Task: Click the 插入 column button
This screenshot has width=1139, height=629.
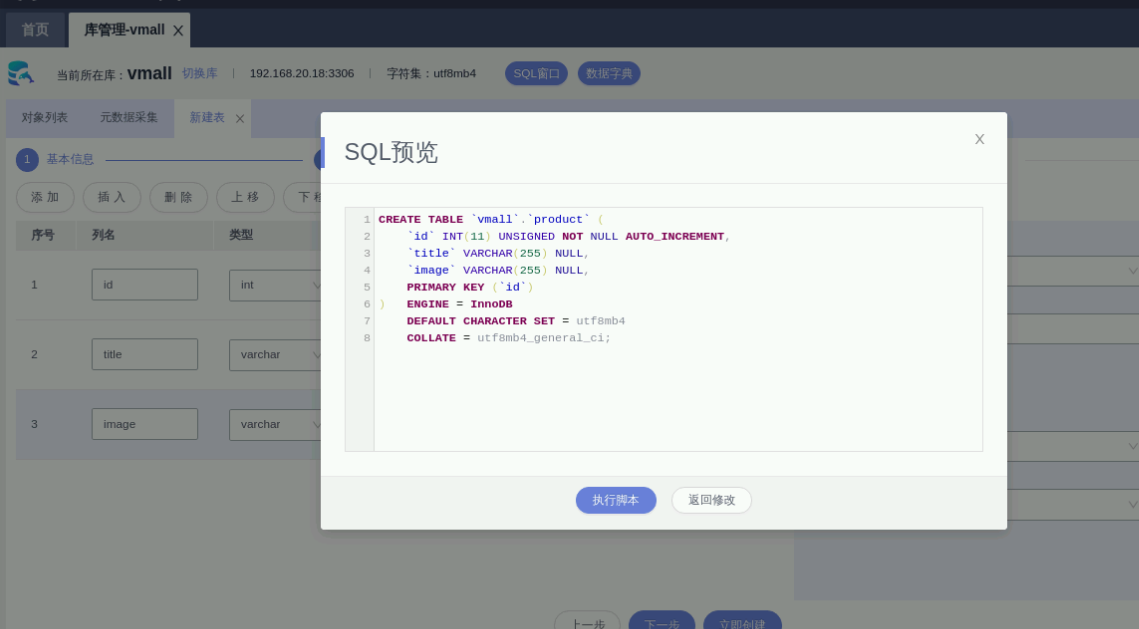Action: pyautogui.click(x=112, y=197)
